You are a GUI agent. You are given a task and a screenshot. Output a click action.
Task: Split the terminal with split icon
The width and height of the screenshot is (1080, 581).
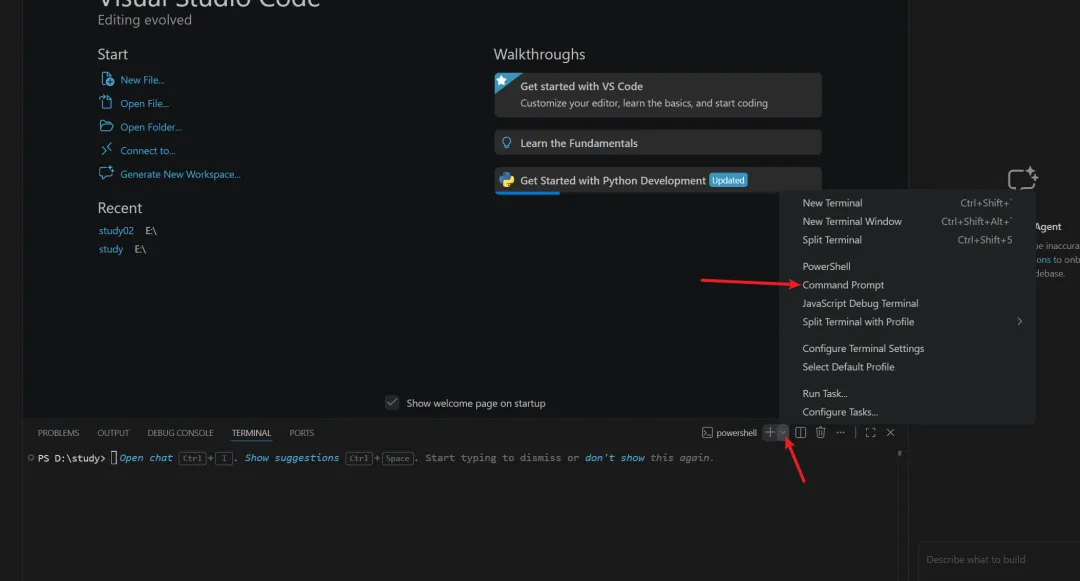800,432
